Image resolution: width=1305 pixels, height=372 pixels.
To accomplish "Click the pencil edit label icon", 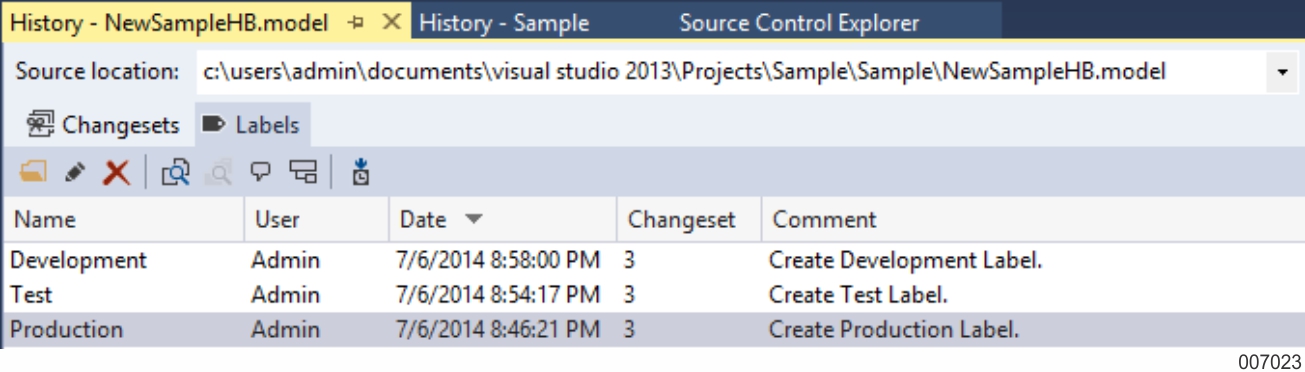I will tap(75, 172).
